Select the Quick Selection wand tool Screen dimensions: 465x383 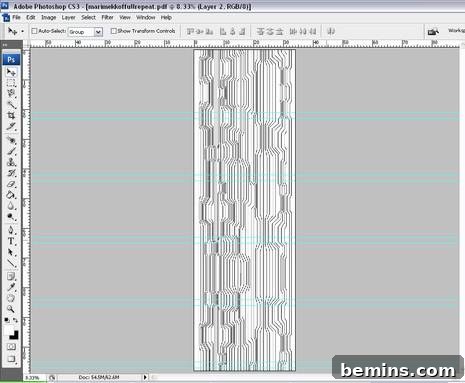pyautogui.click(x=11, y=105)
